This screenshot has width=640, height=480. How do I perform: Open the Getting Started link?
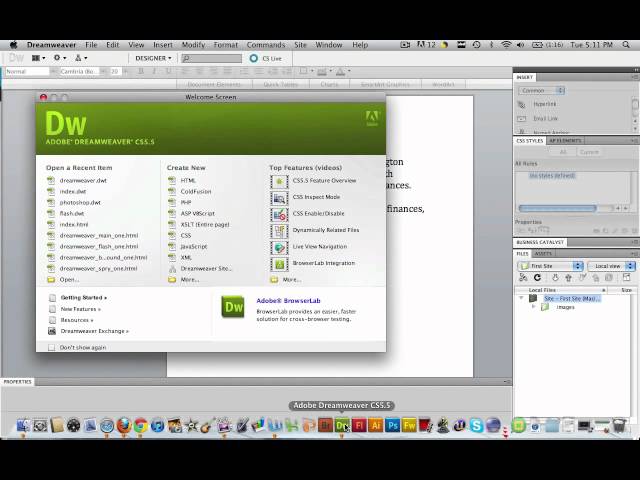click(x=83, y=298)
